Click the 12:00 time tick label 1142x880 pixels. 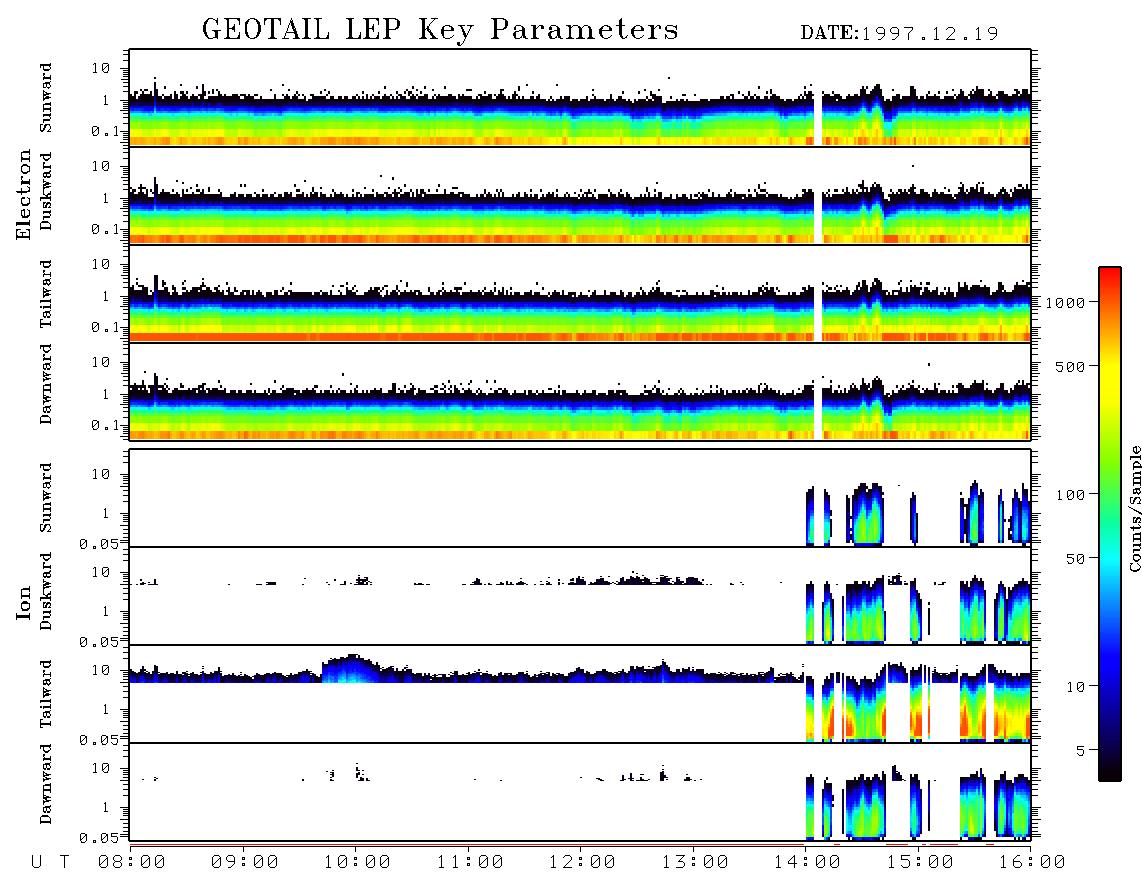[582, 862]
